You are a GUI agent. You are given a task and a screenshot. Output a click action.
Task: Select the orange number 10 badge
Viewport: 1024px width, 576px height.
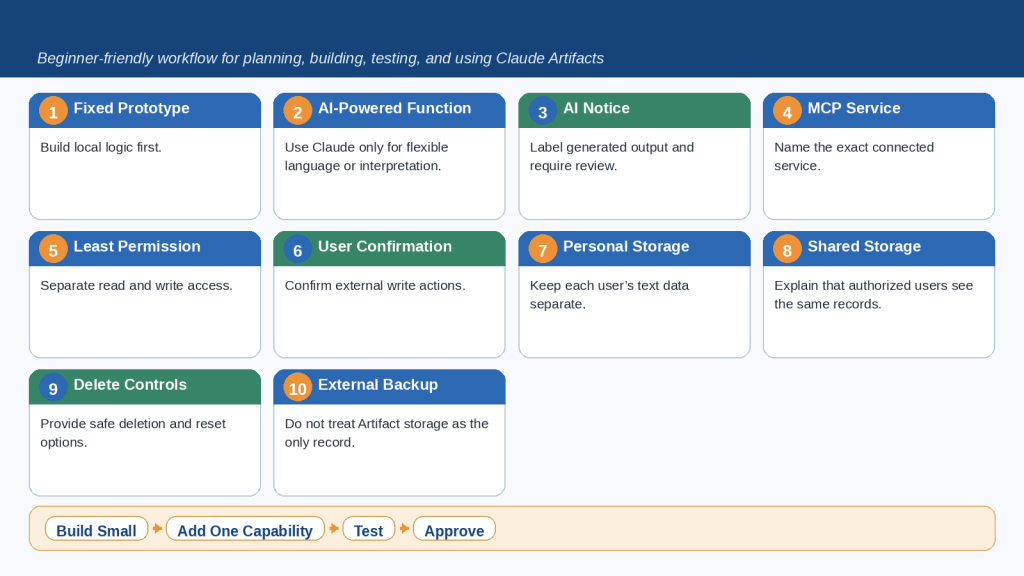[297, 388]
